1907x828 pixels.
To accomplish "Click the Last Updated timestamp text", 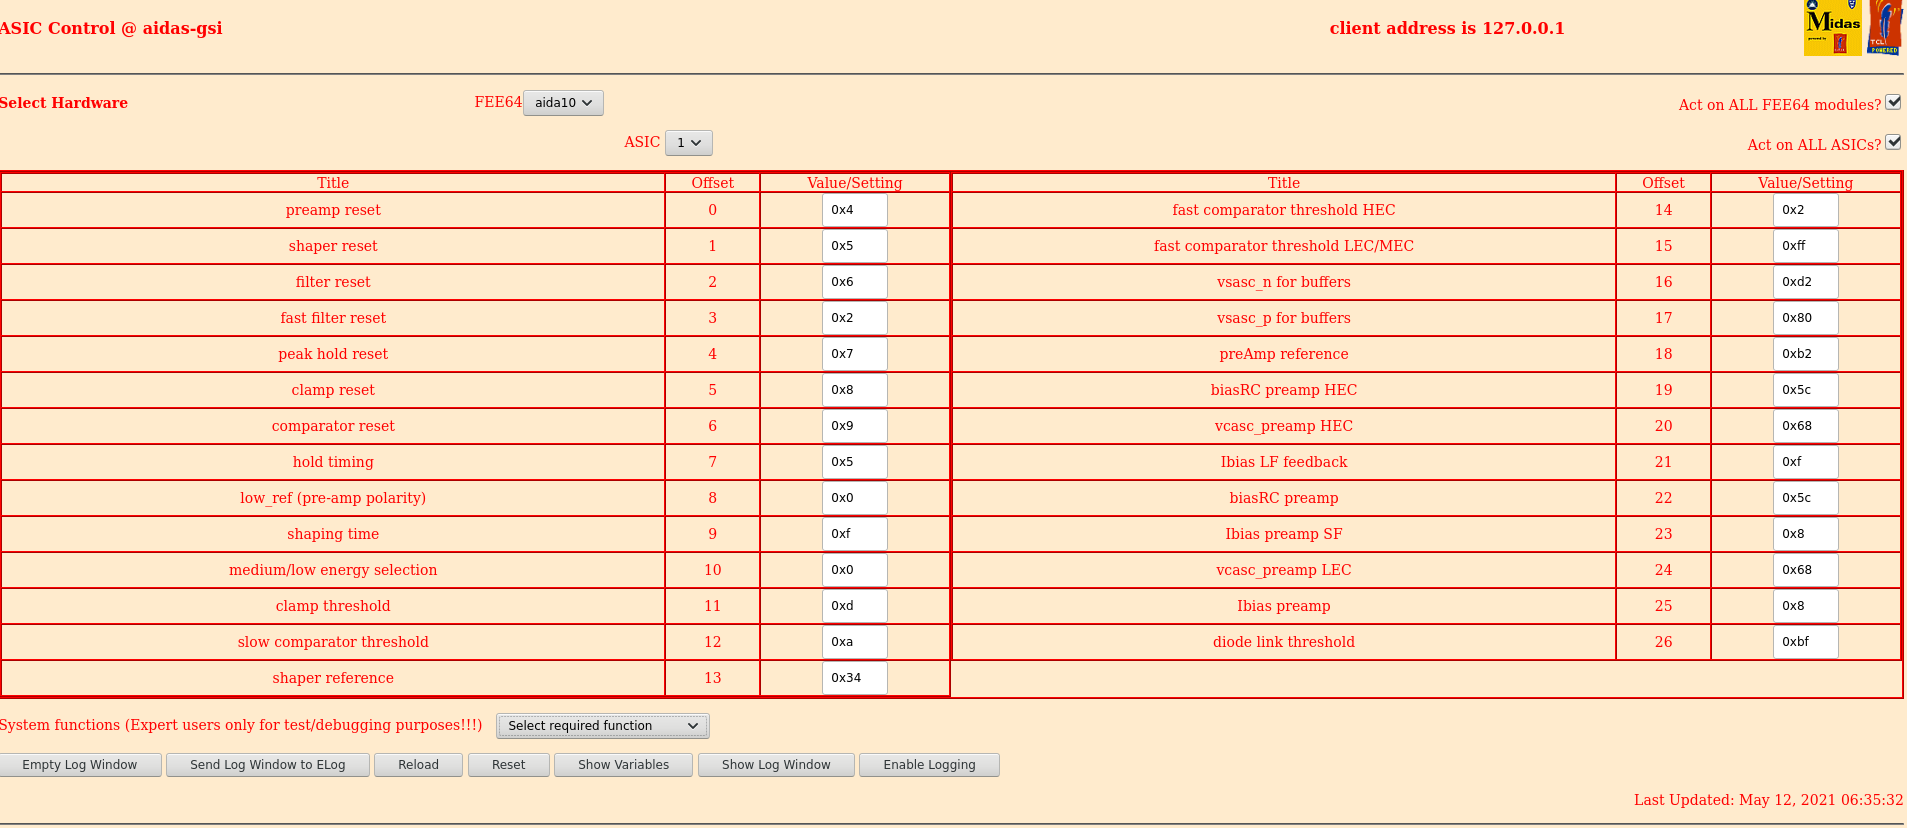I will tap(1768, 800).
